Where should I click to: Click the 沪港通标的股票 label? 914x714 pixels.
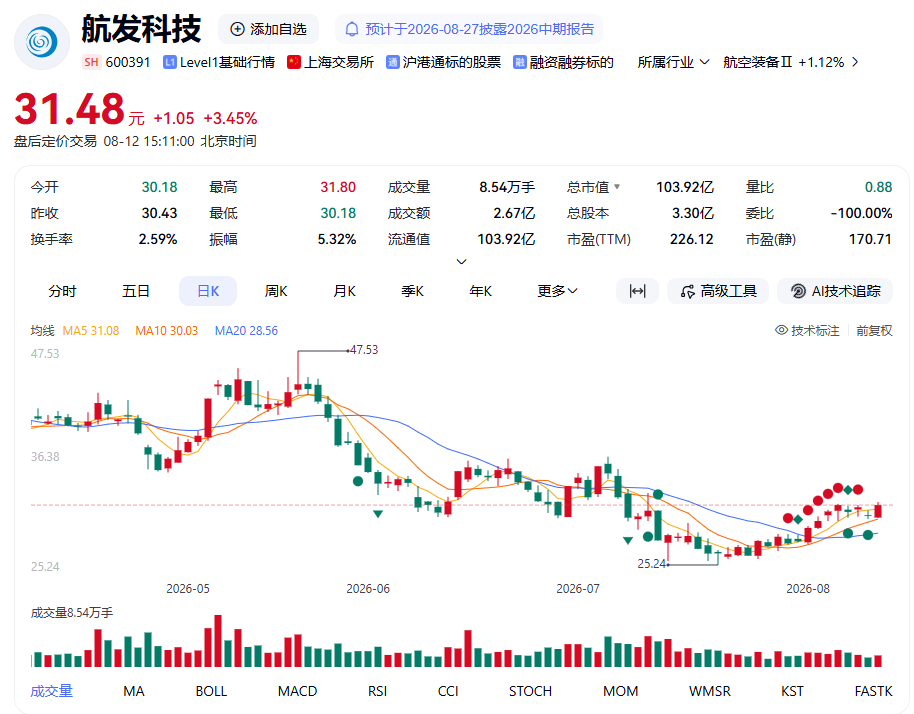tap(452, 62)
